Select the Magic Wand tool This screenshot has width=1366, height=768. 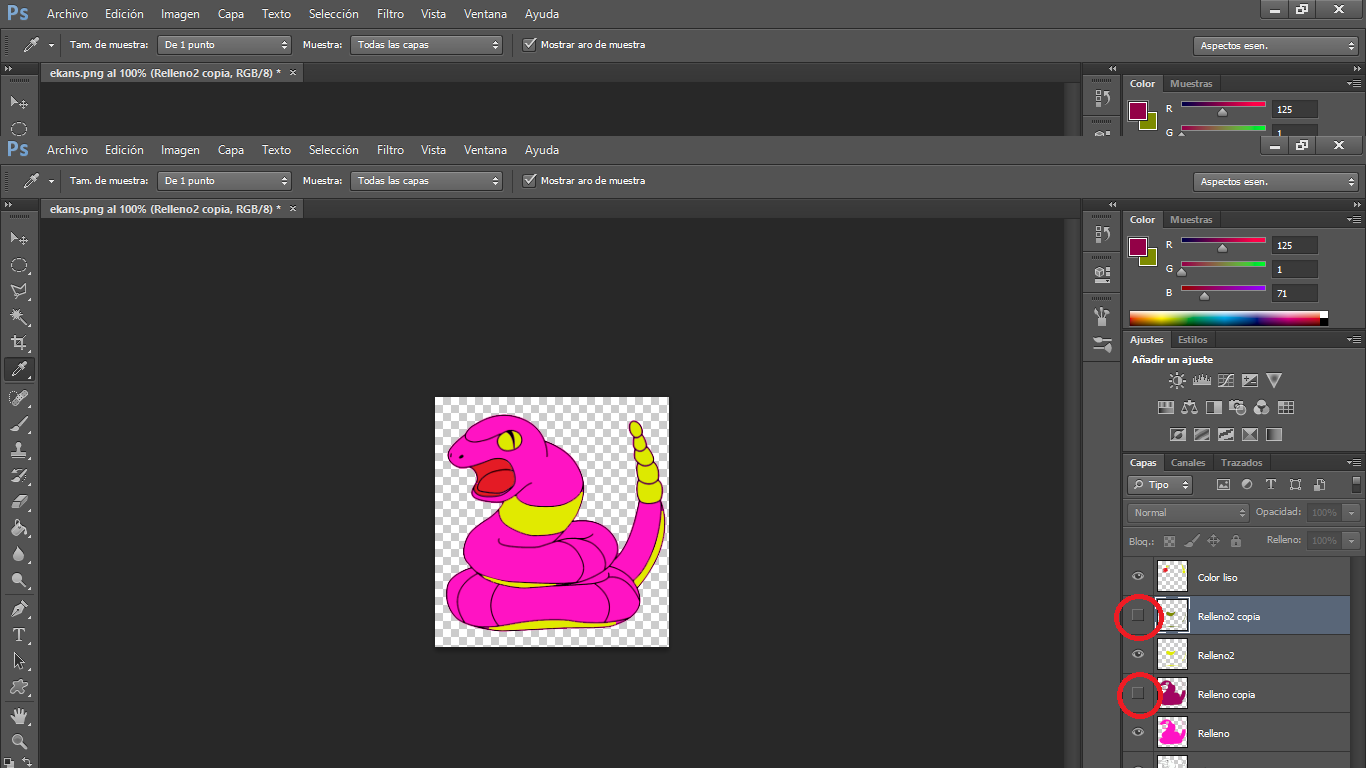[x=19, y=317]
